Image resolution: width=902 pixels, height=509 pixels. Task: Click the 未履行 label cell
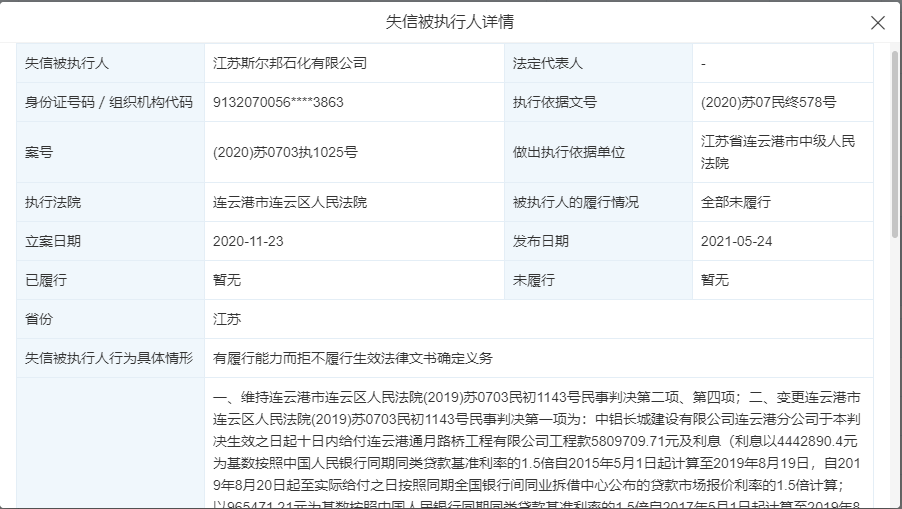(x=598, y=280)
